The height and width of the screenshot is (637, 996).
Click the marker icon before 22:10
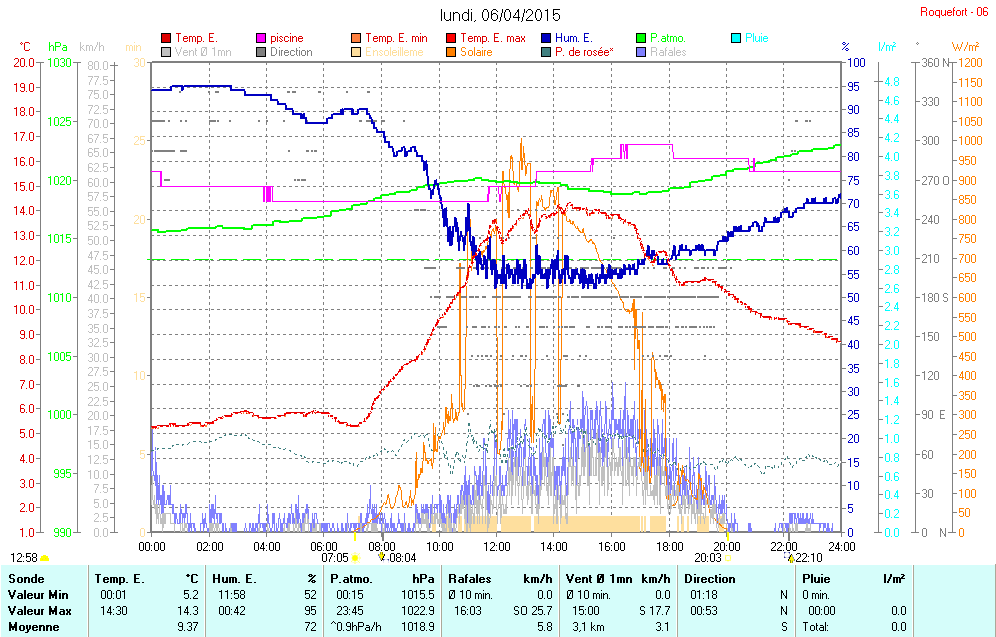[790, 557]
